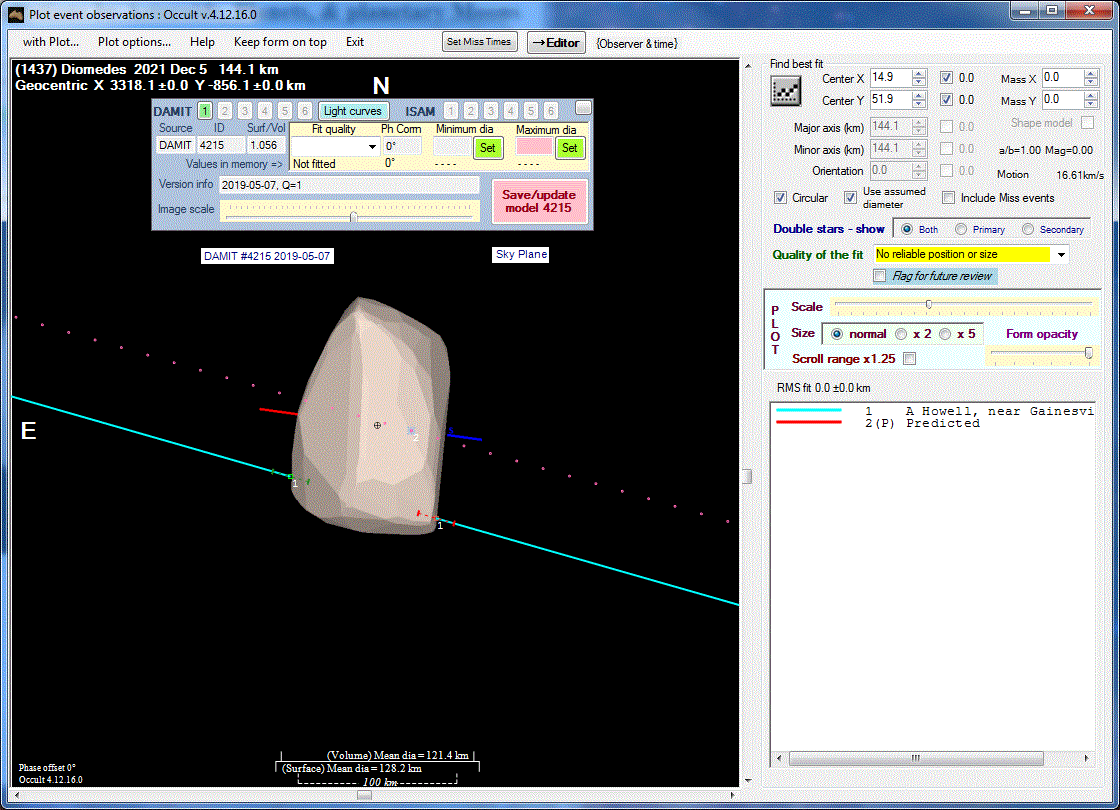Select Primary for double stars display
The width and height of the screenshot is (1120, 810).
click(x=961, y=229)
